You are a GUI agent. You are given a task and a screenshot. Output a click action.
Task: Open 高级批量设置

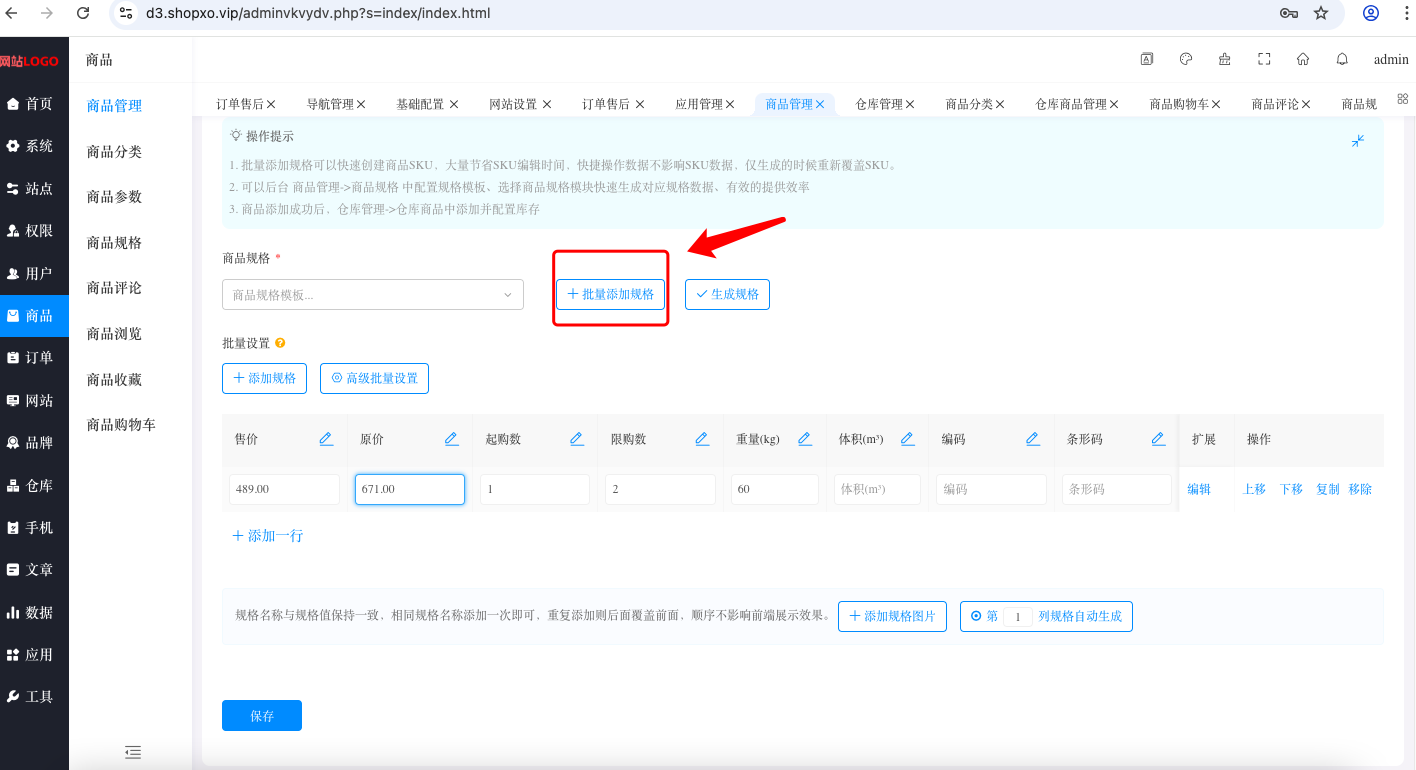[x=374, y=378]
